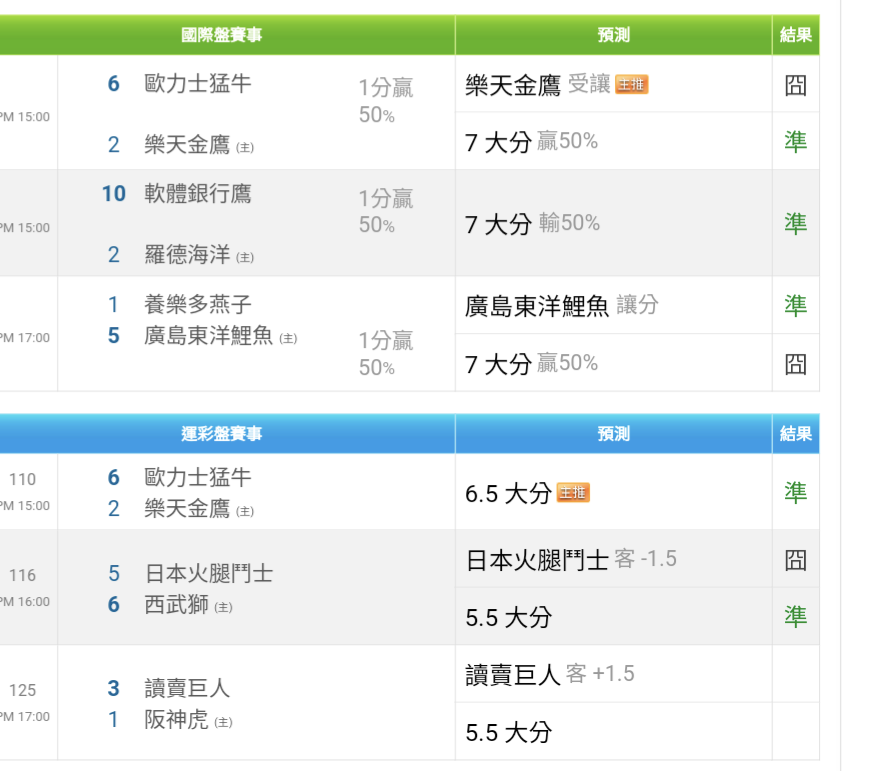Image resolution: width=872 pixels, height=771 pixels.
Task: Click score 10 for 軟體銀行鷹
Action: [x=113, y=194]
